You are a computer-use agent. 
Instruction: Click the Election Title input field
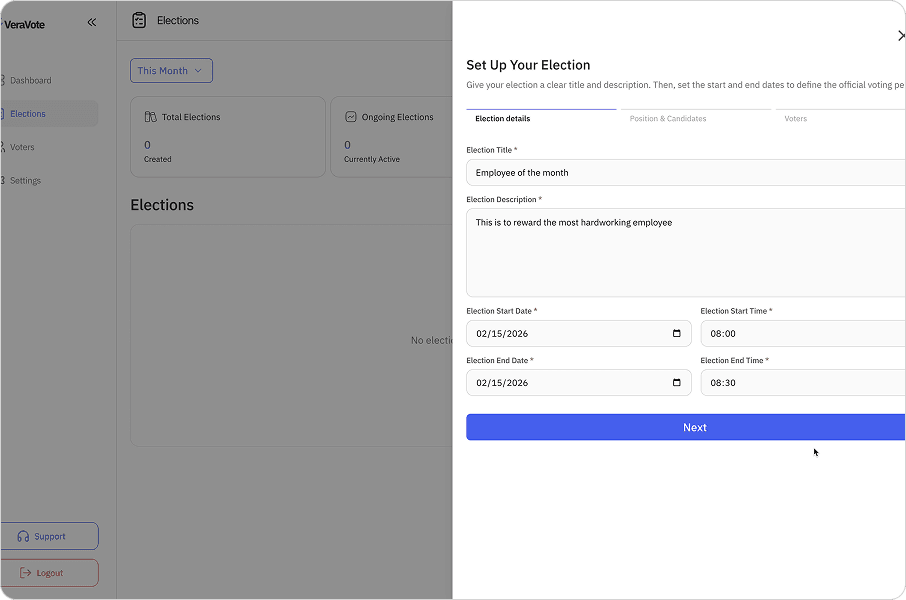point(685,172)
